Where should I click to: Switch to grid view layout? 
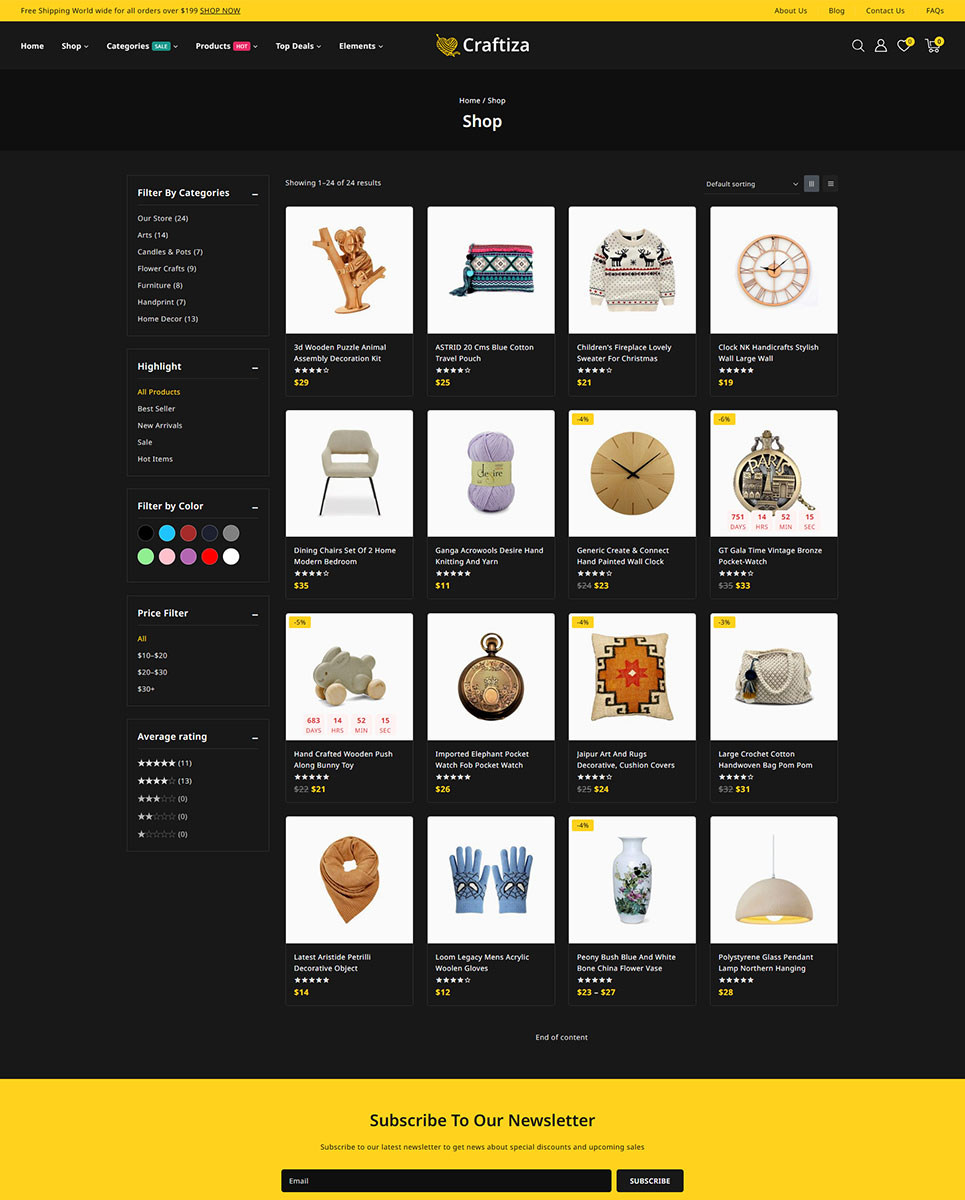pos(812,184)
